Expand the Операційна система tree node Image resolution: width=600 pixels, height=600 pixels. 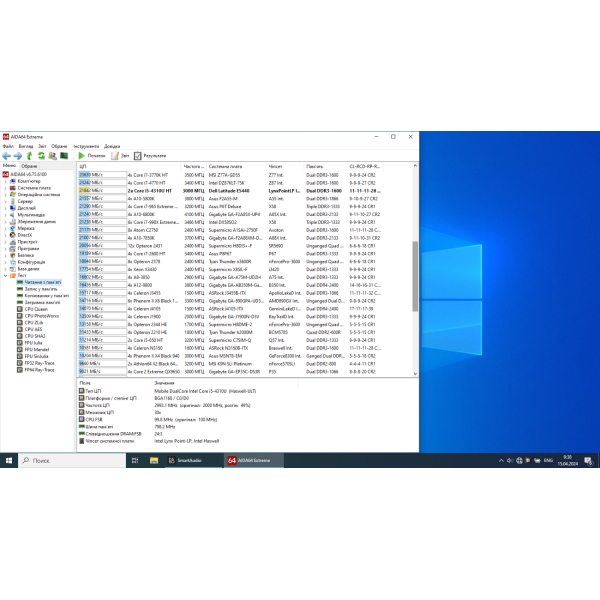tap(5, 195)
